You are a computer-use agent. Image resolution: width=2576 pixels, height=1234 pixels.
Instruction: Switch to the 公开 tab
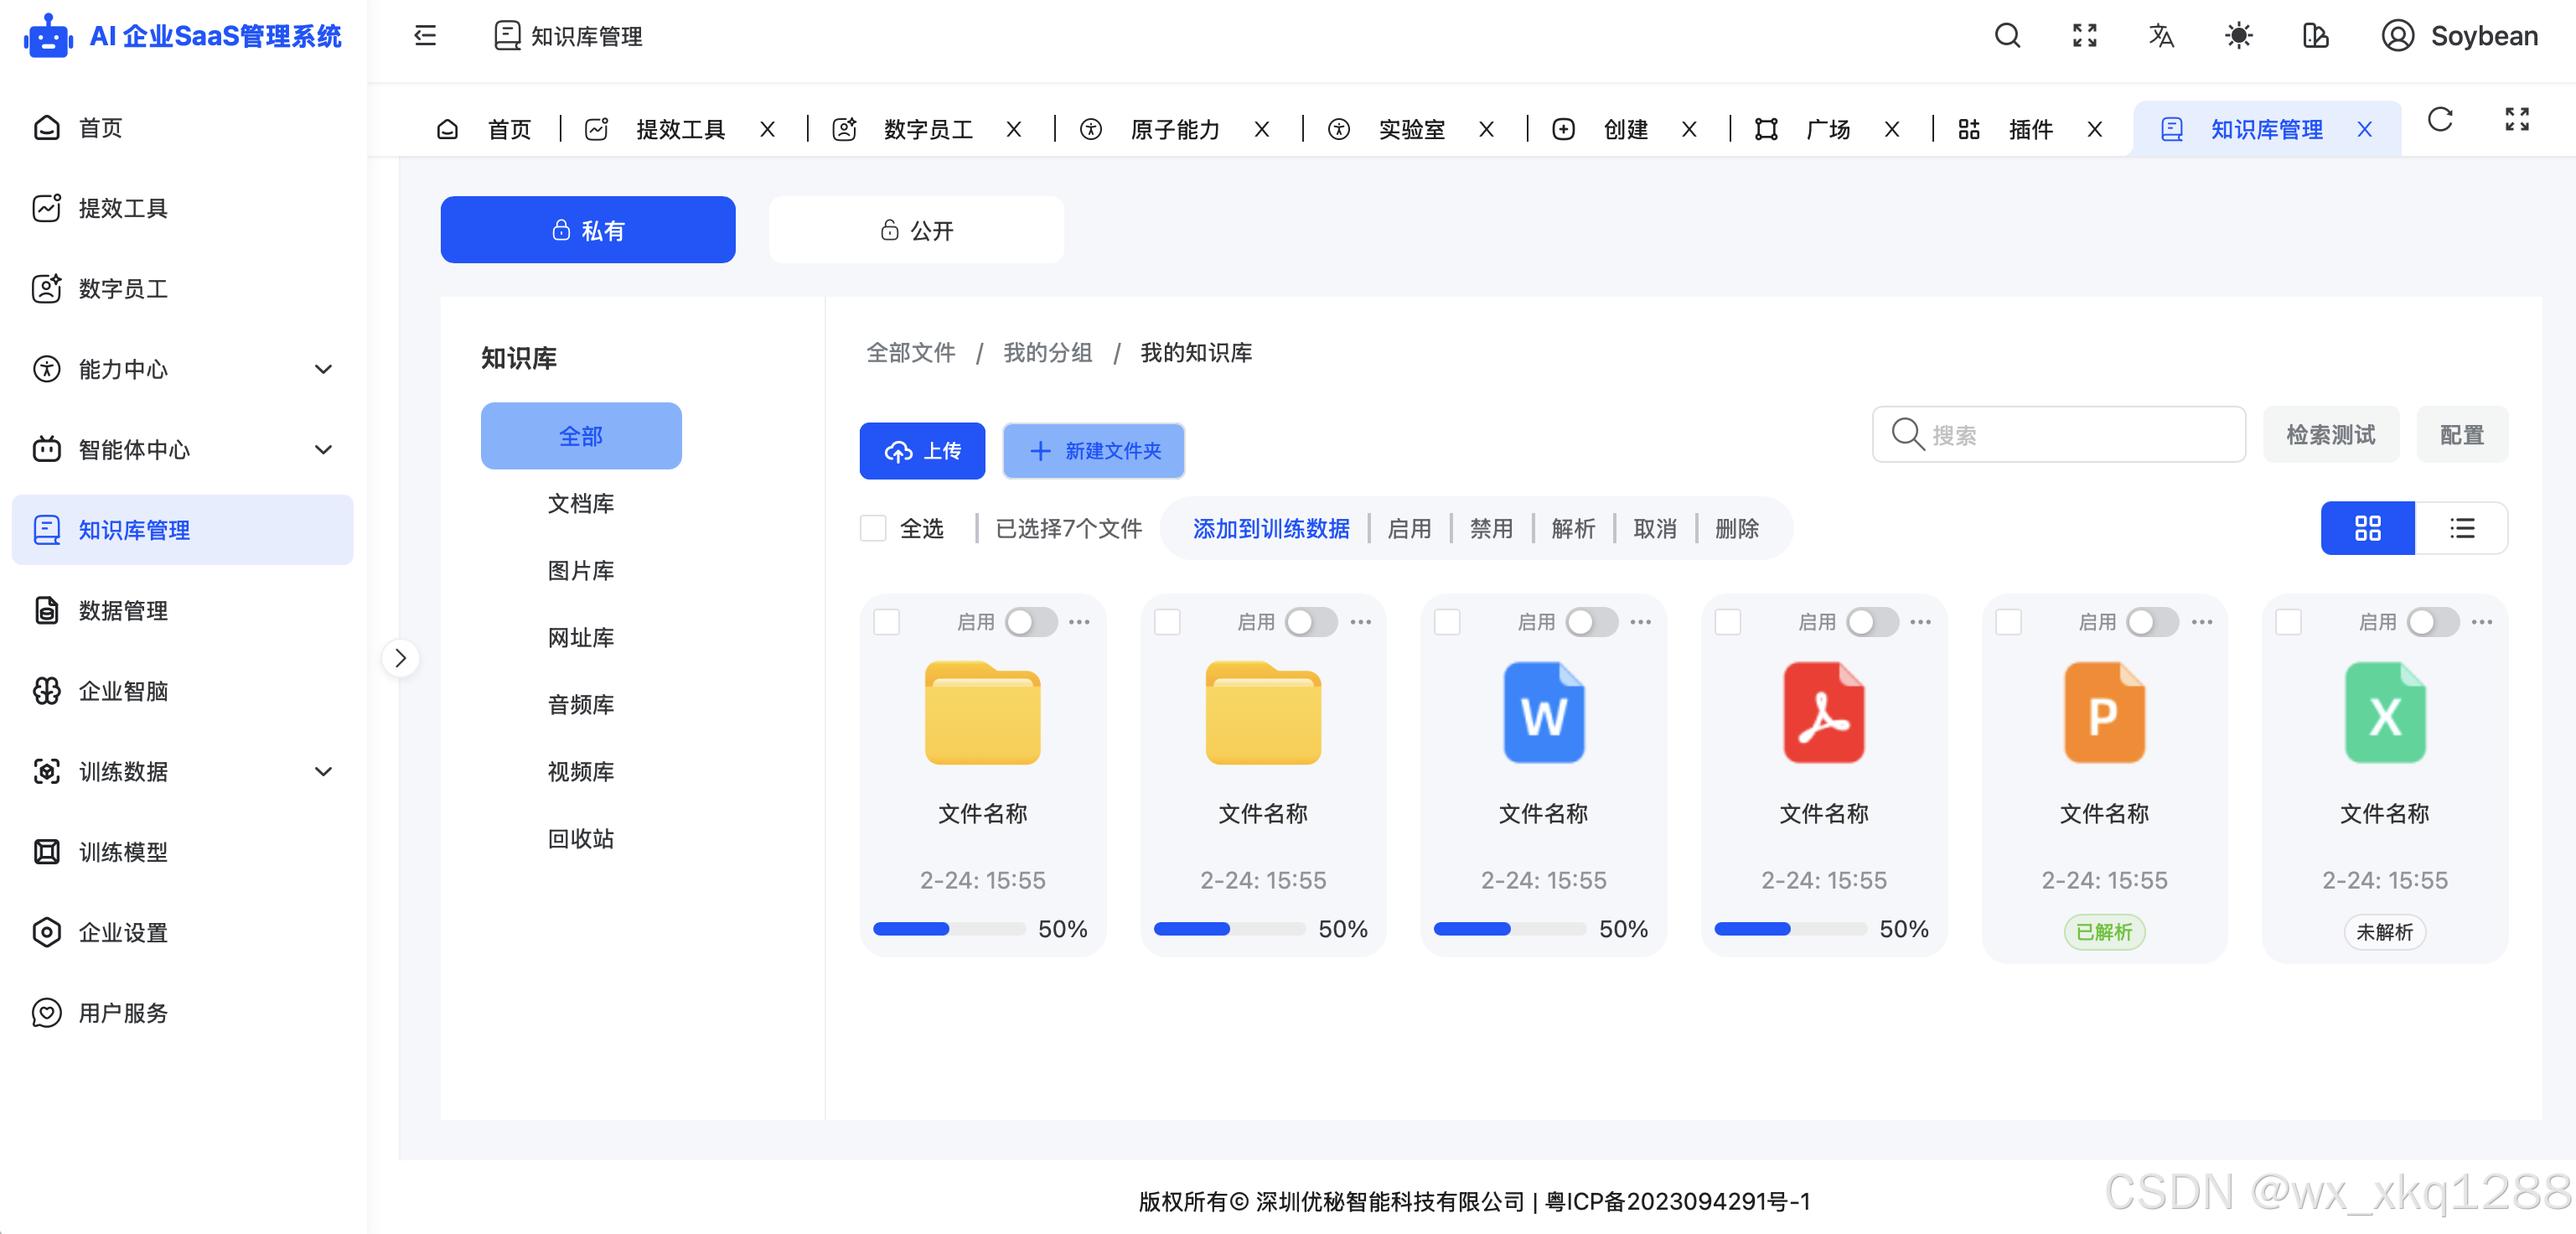915,230
